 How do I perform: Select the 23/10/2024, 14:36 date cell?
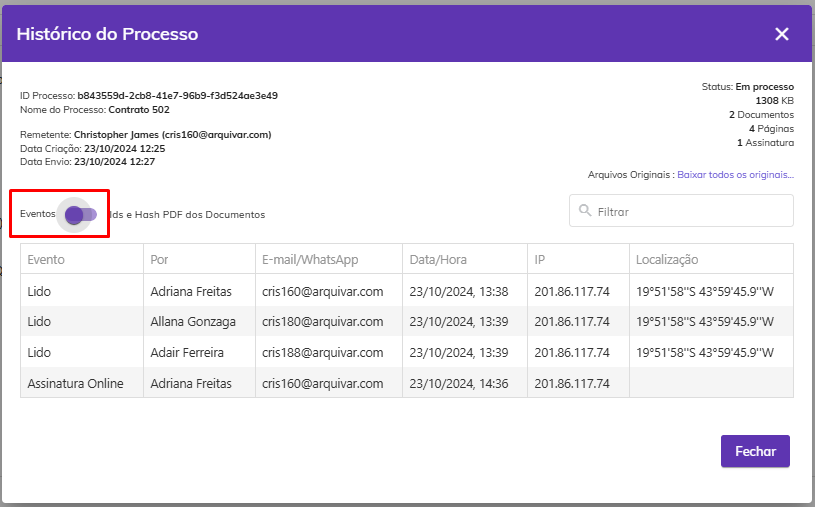tap(465, 383)
